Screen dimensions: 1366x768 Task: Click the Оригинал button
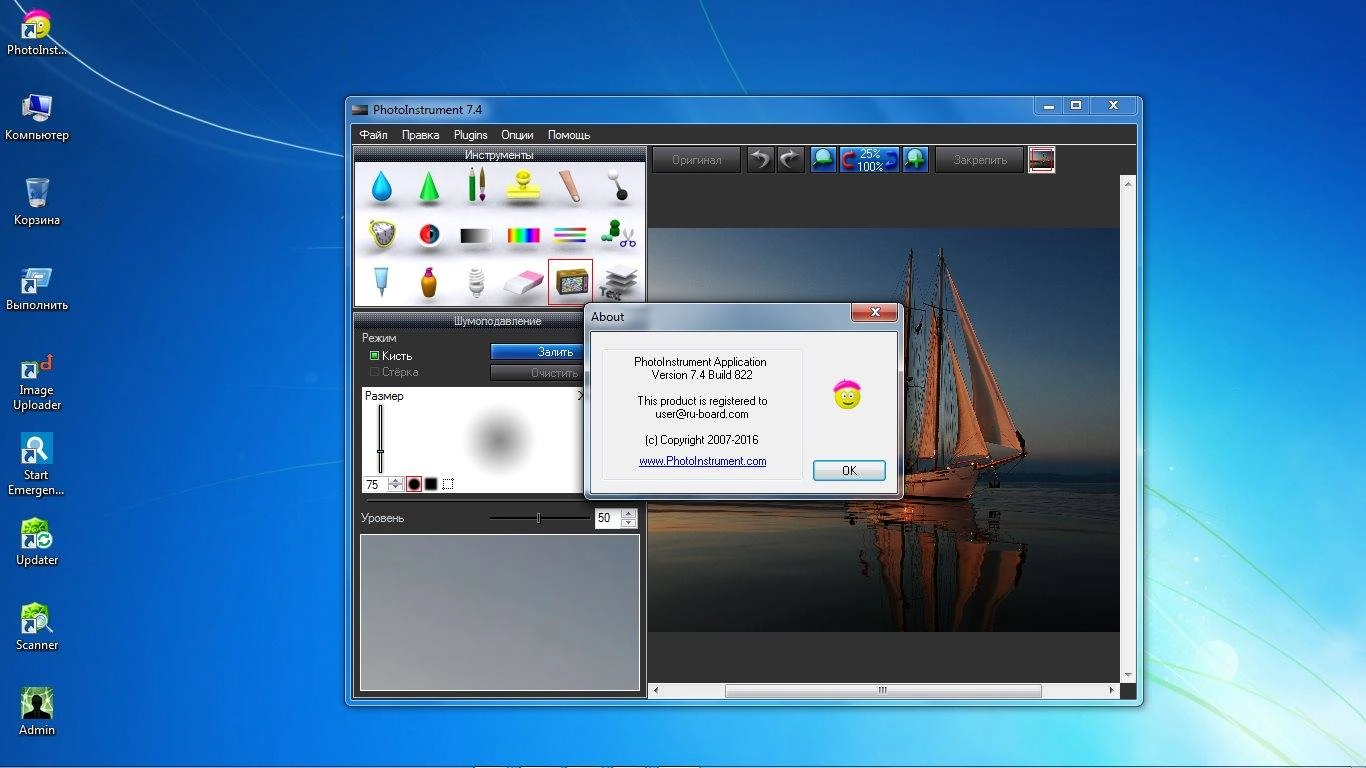(x=697, y=160)
